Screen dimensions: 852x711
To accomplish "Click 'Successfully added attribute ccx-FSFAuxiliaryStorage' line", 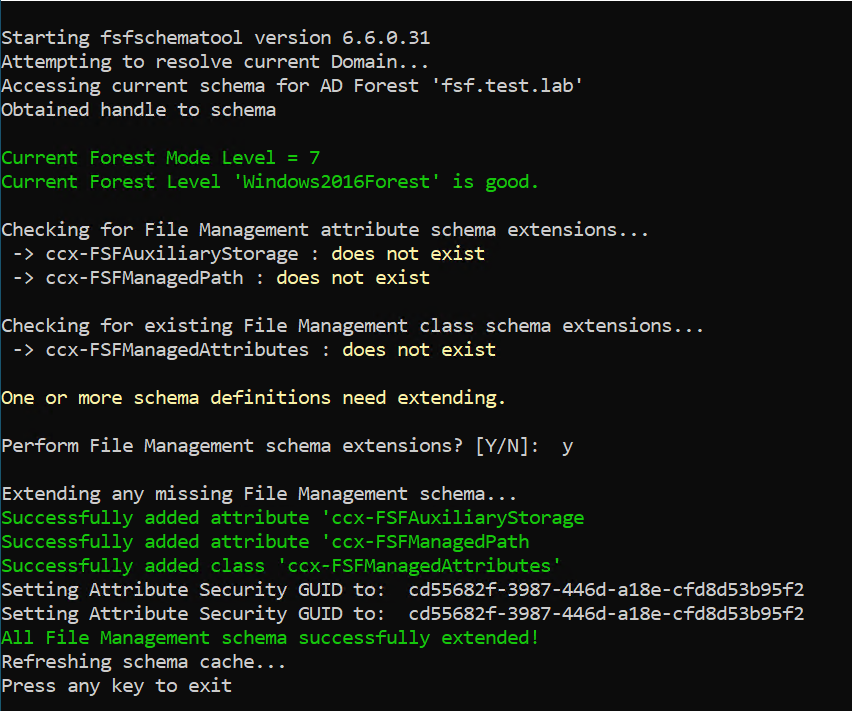I will click(292, 518).
